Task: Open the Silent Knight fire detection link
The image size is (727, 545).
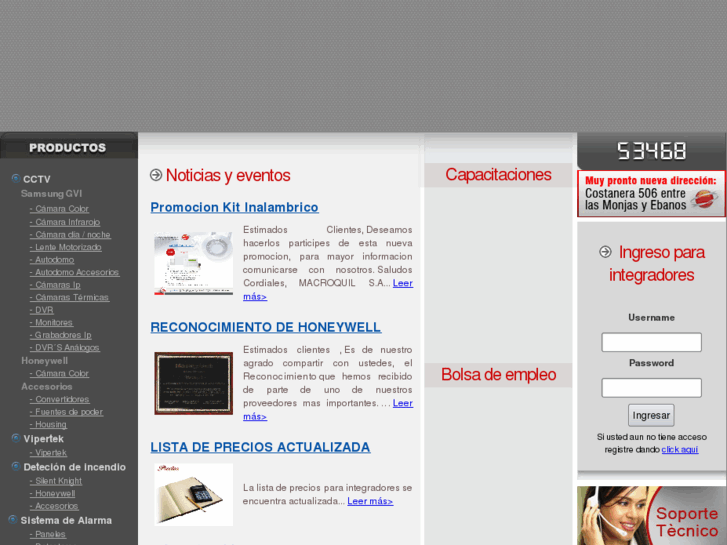Action: click(56, 481)
